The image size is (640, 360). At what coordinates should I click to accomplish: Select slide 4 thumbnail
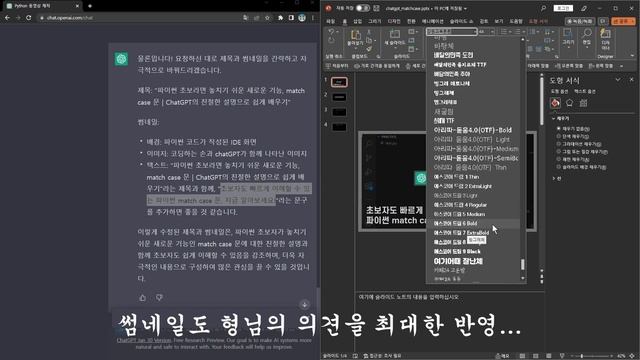(x=339, y=127)
